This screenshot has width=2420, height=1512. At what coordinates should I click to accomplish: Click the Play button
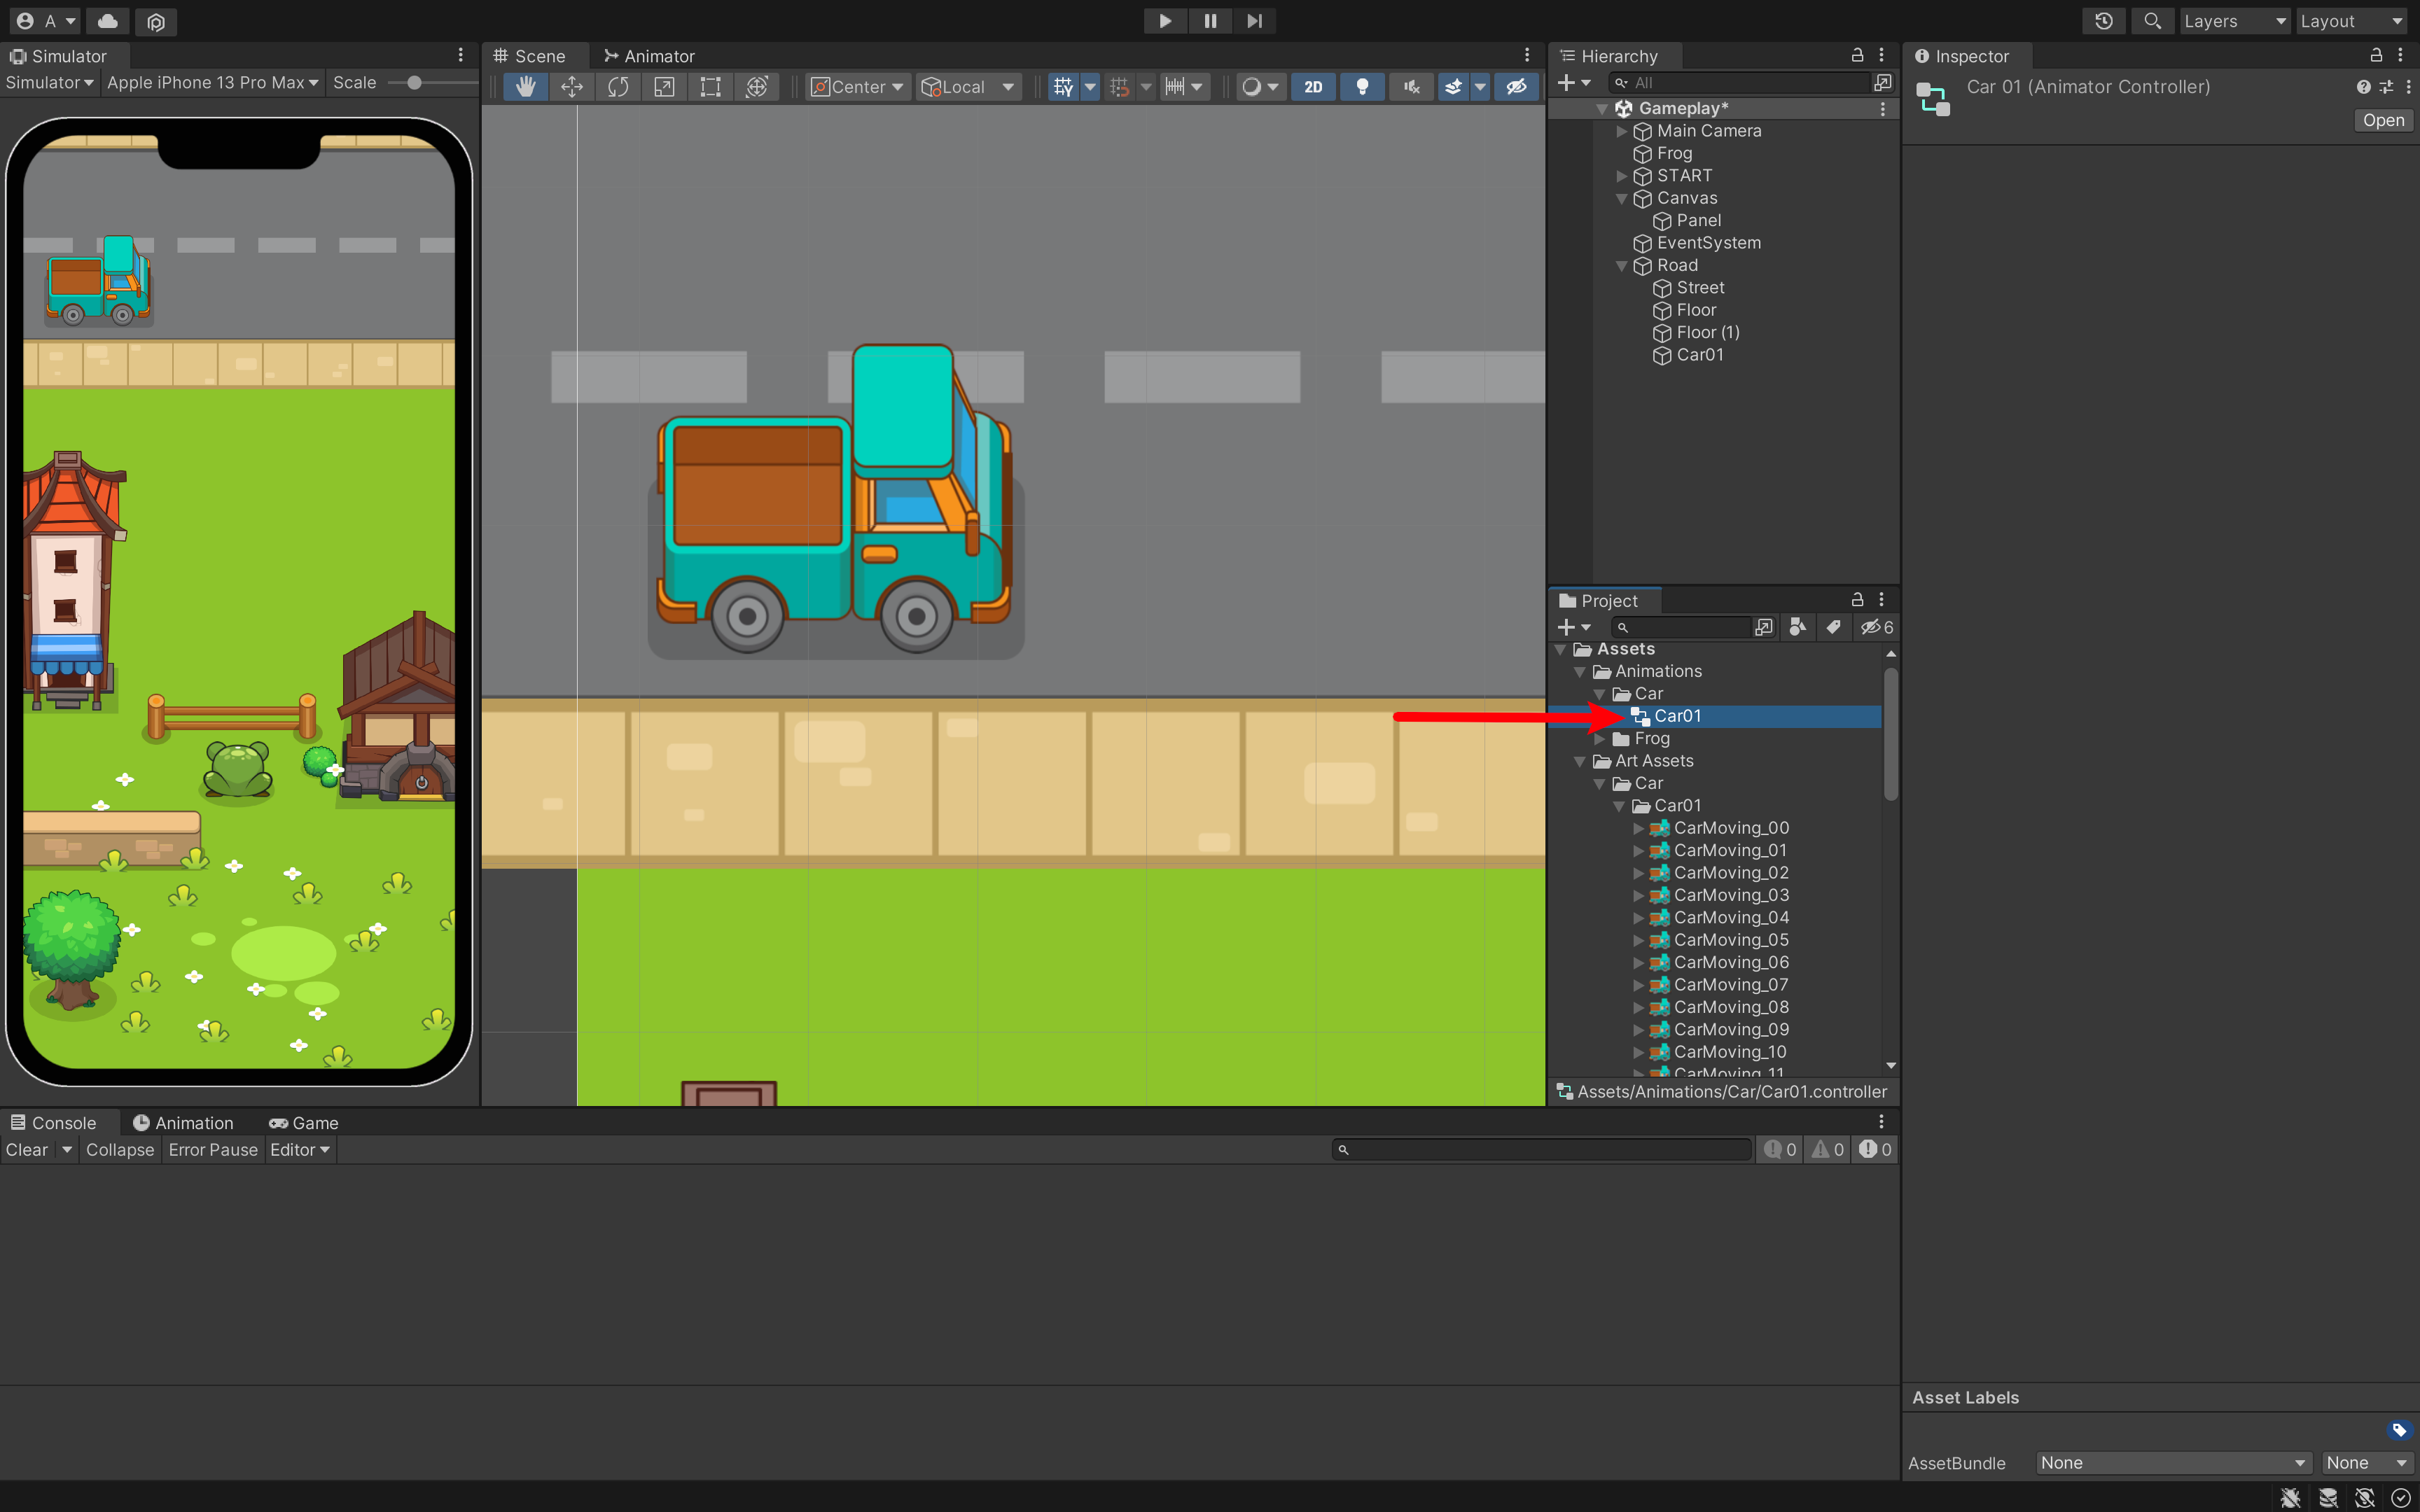click(x=1165, y=21)
